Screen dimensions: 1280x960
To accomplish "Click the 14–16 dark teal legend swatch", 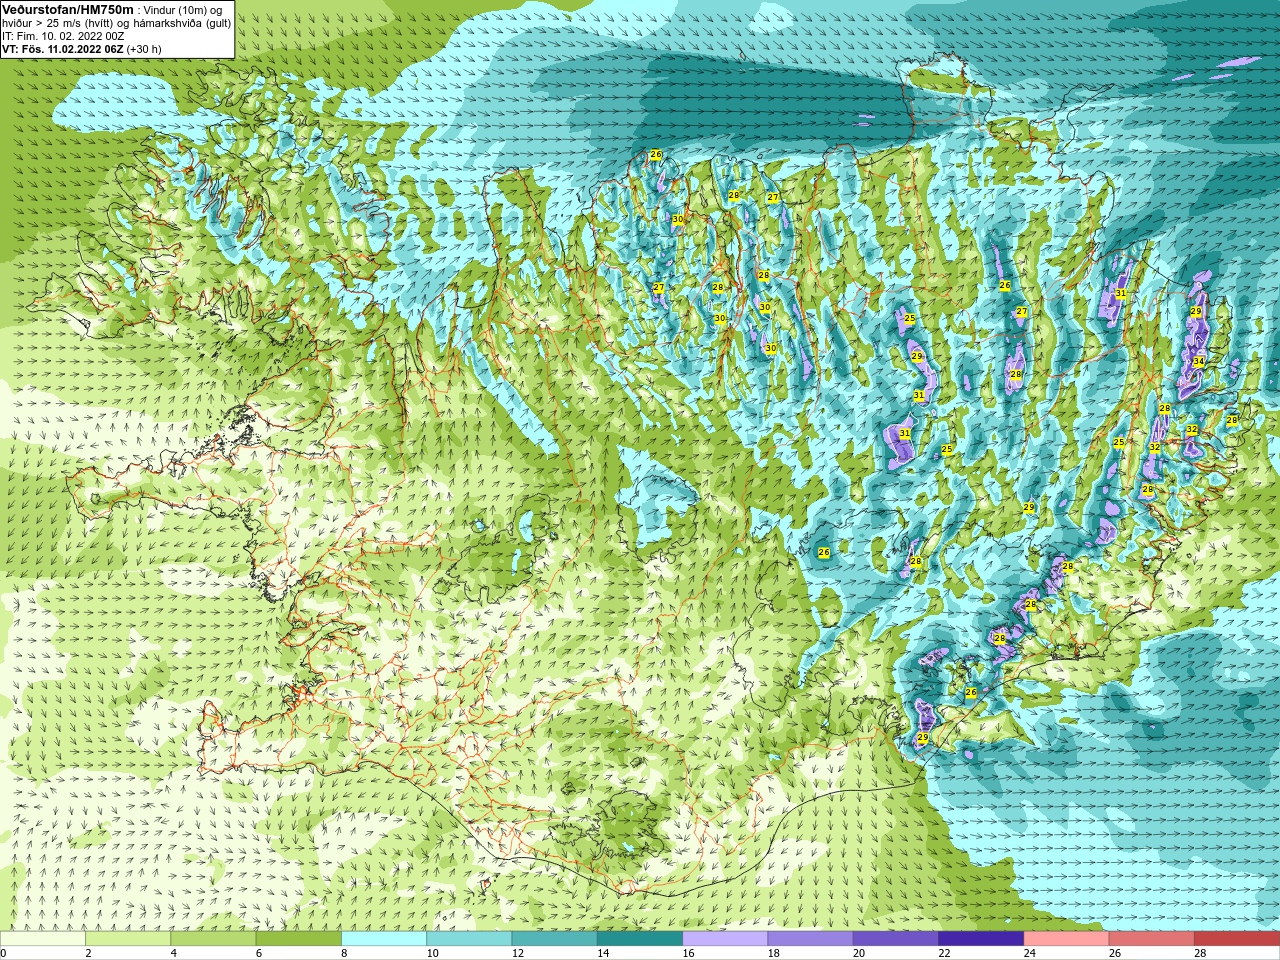I will (640, 939).
